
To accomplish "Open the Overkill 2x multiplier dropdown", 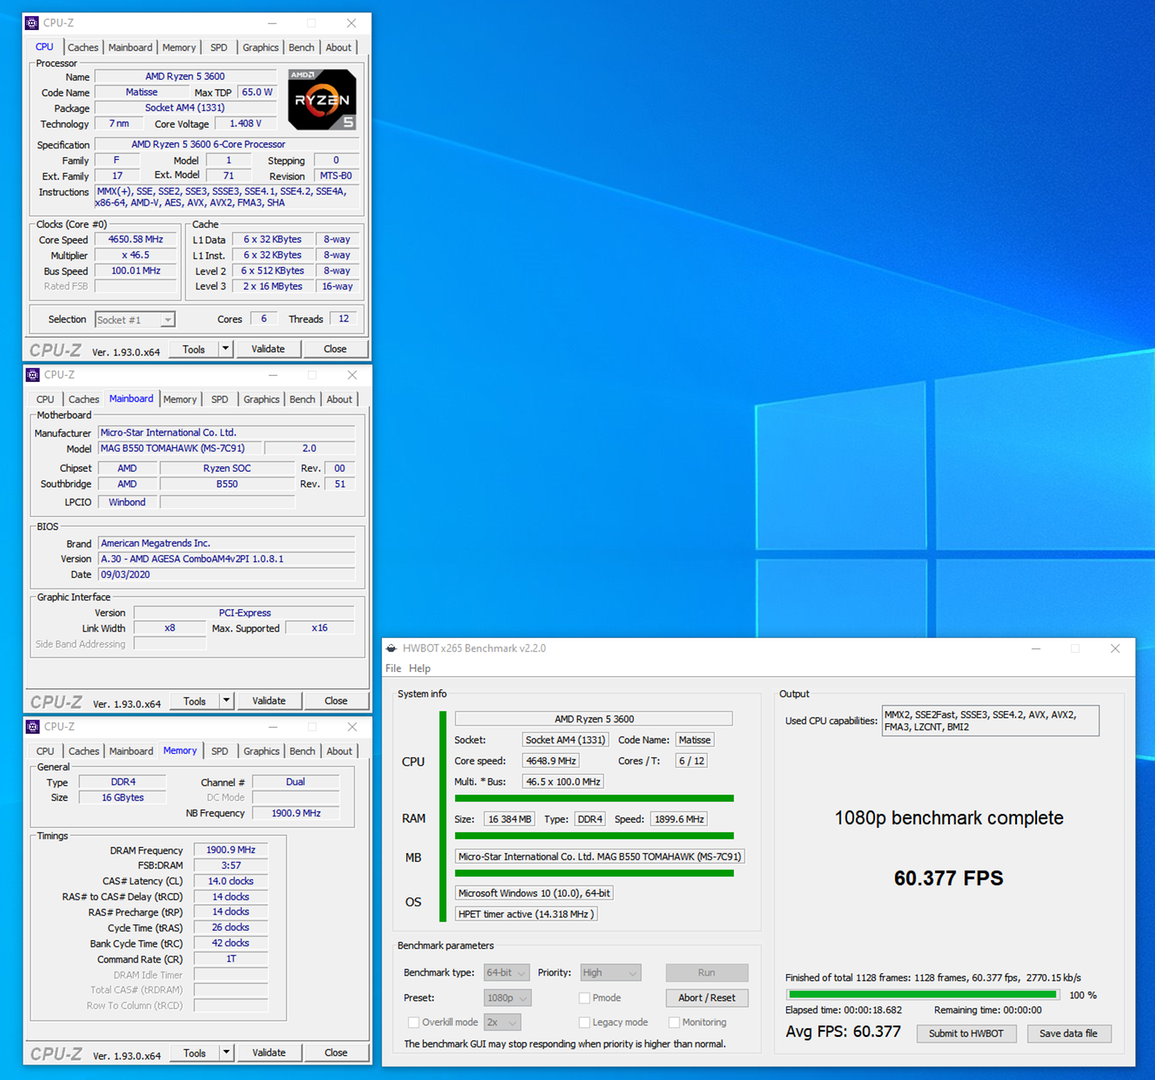I will click(x=503, y=1022).
